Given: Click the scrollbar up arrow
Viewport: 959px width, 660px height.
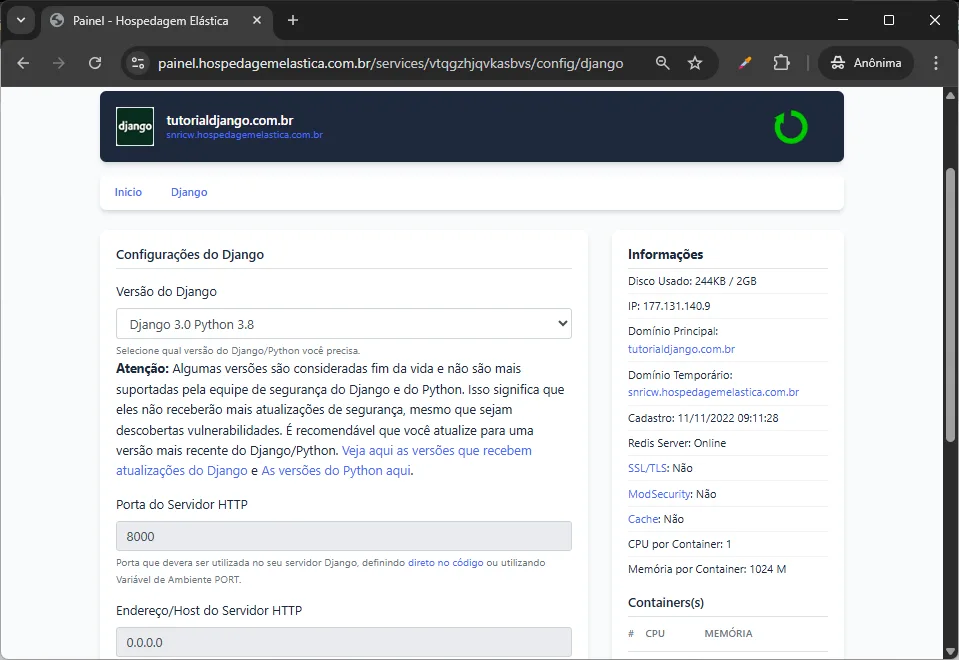Looking at the screenshot, I should [x=950, y=95].
